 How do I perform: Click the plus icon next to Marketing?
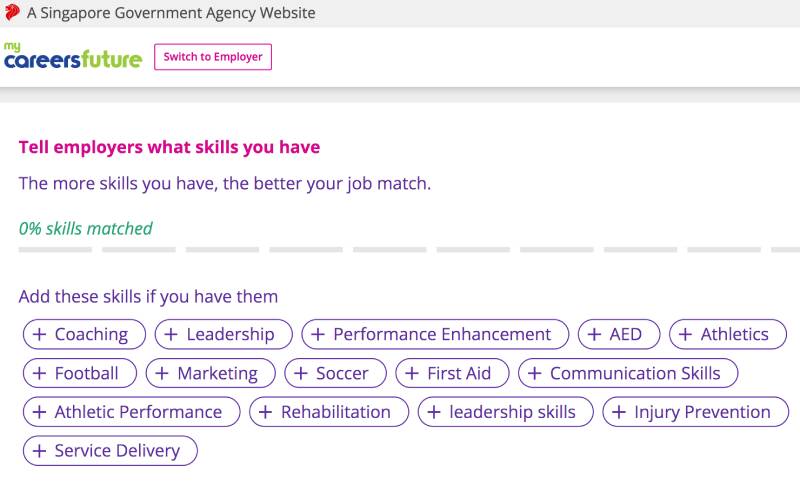(x=163, y=373)
